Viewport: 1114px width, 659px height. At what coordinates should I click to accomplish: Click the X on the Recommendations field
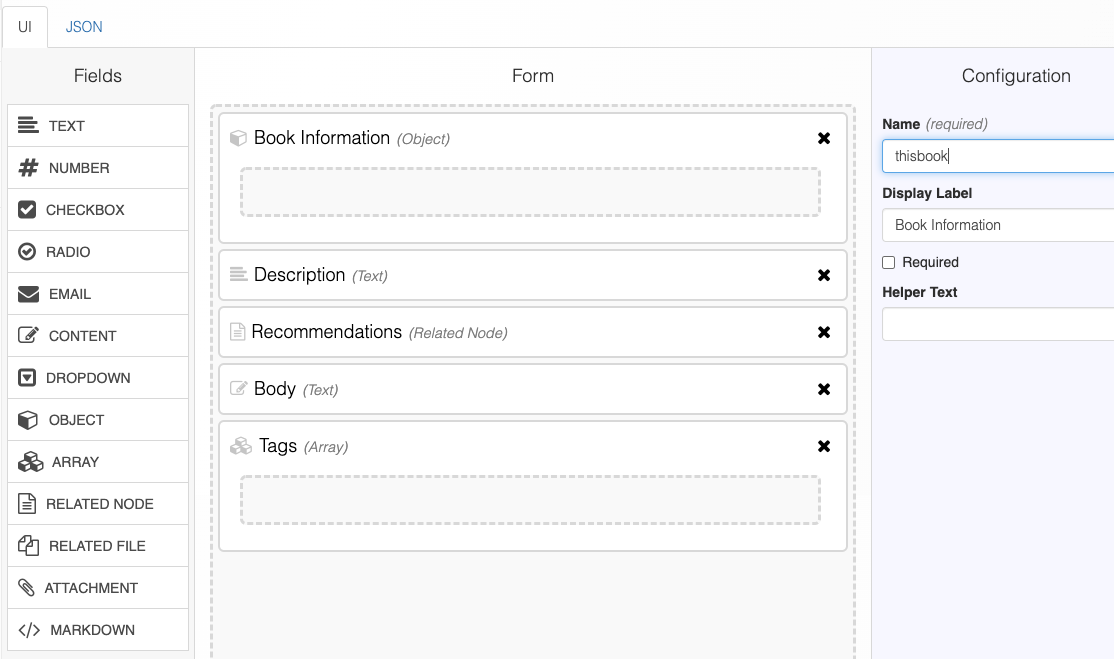tap(824, 332)
